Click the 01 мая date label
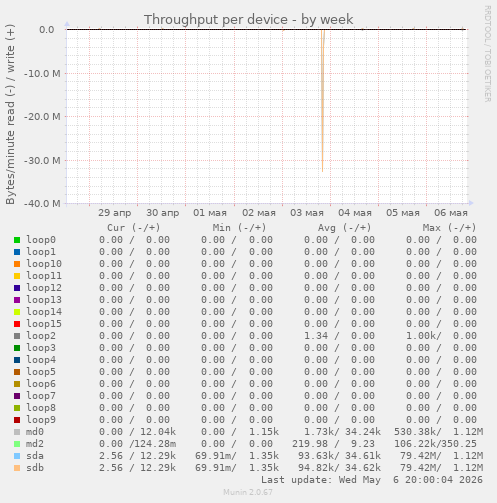This screenshot has width=497, height=503. 210,213
